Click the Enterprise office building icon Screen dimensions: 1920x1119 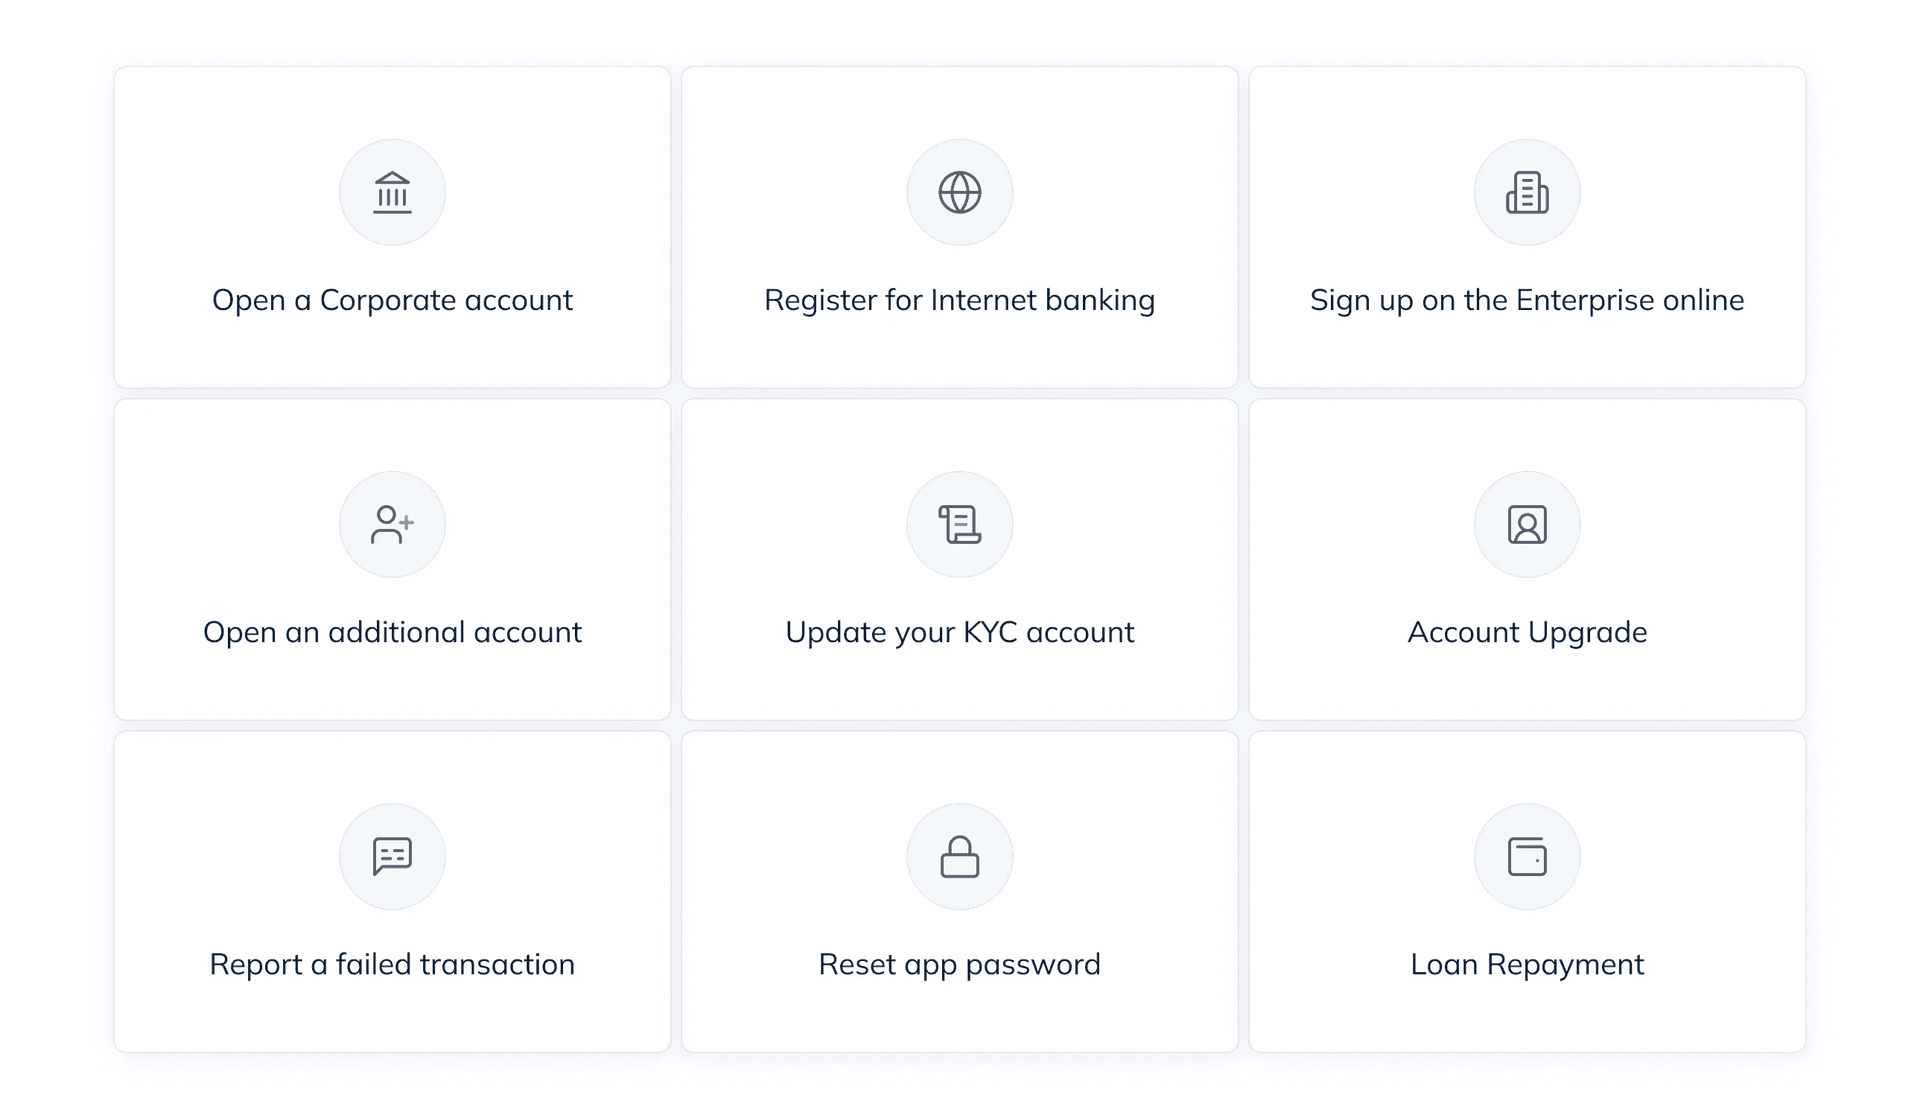(1527, 192)
